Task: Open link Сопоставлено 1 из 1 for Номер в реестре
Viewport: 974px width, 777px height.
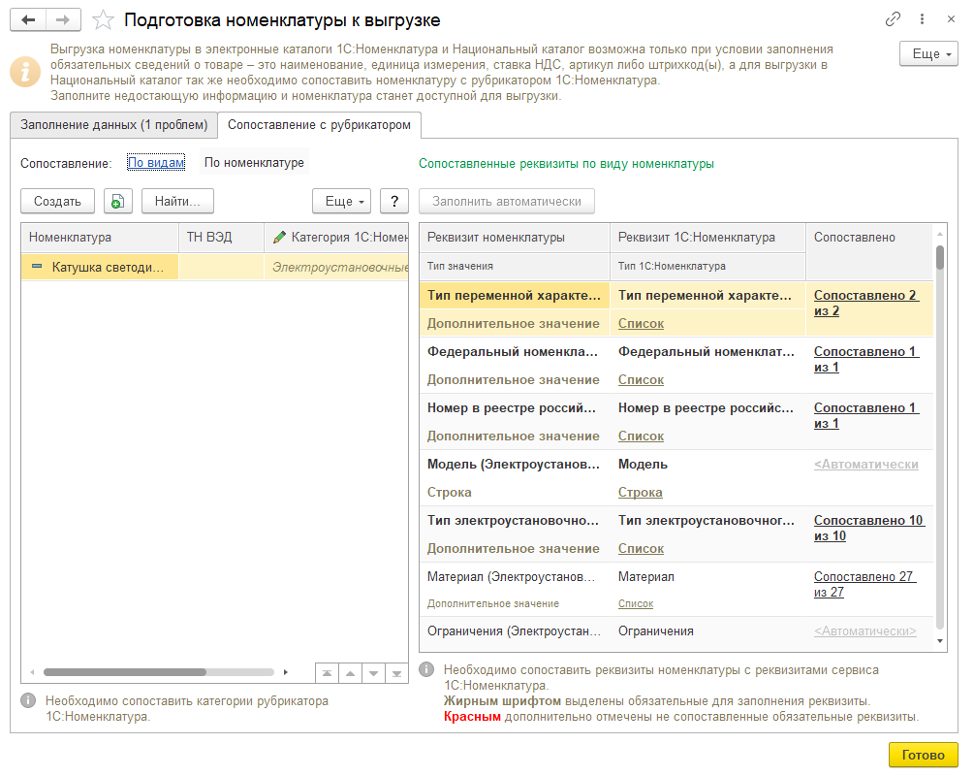Action: coord(865,416)
